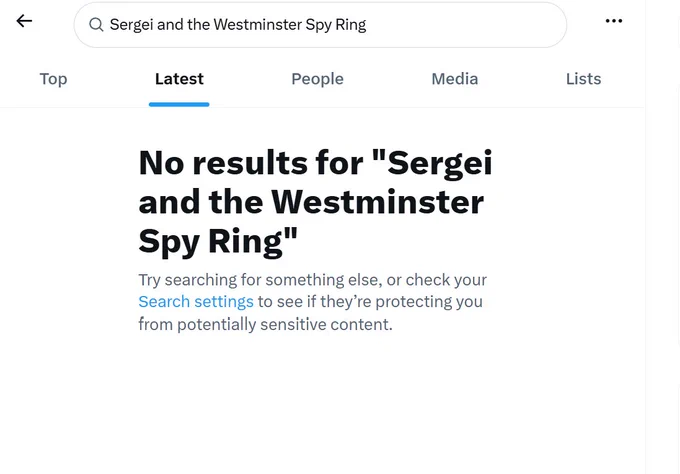The width and height of the screenshot is (680, 474).
Task: Click empty space right of search box
Action: pyautogui.click(x=585, y=25)
